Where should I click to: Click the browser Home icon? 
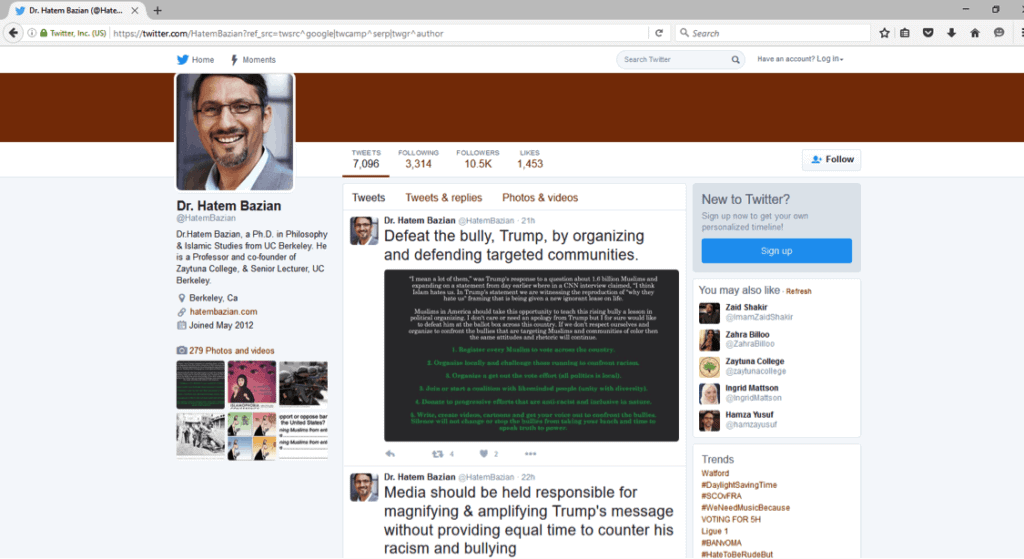[974, 33]
